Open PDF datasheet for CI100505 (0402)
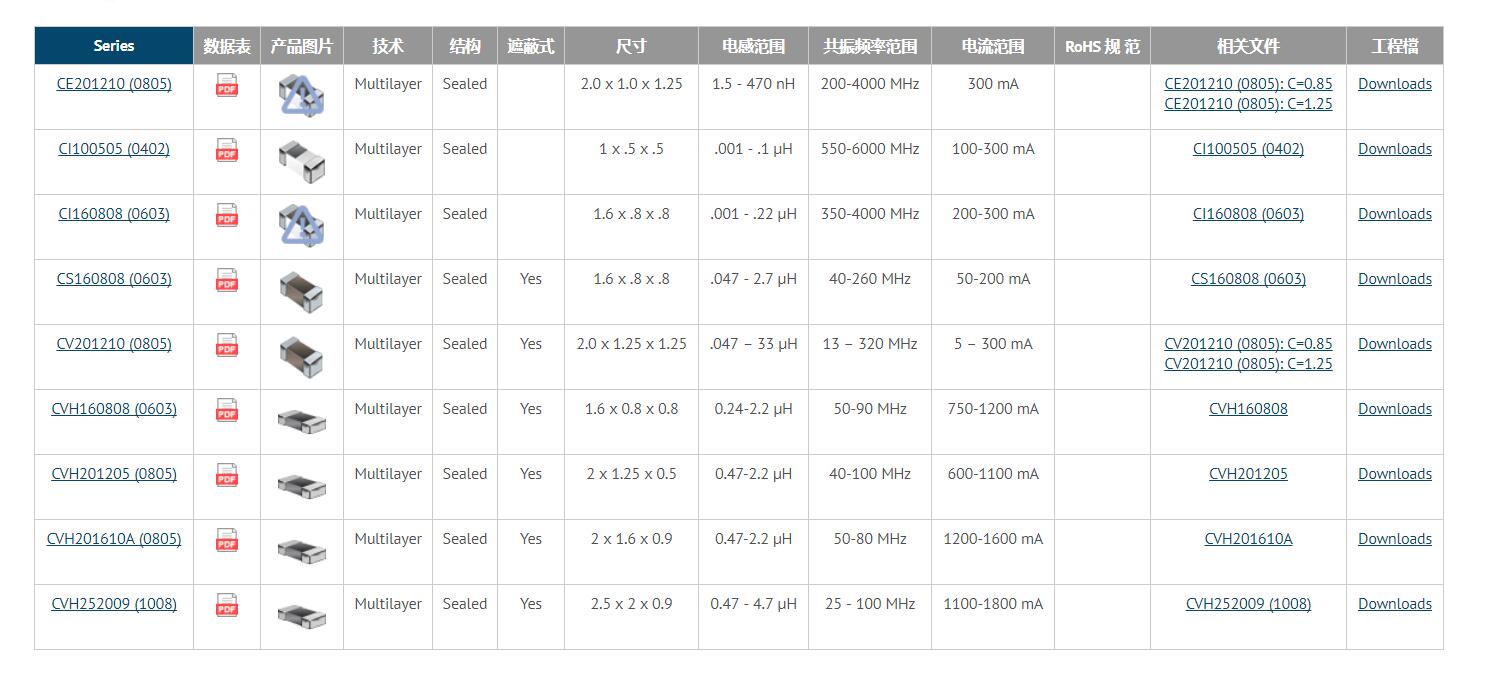This screenshot has width=1499, height=676. click(227, 151)
